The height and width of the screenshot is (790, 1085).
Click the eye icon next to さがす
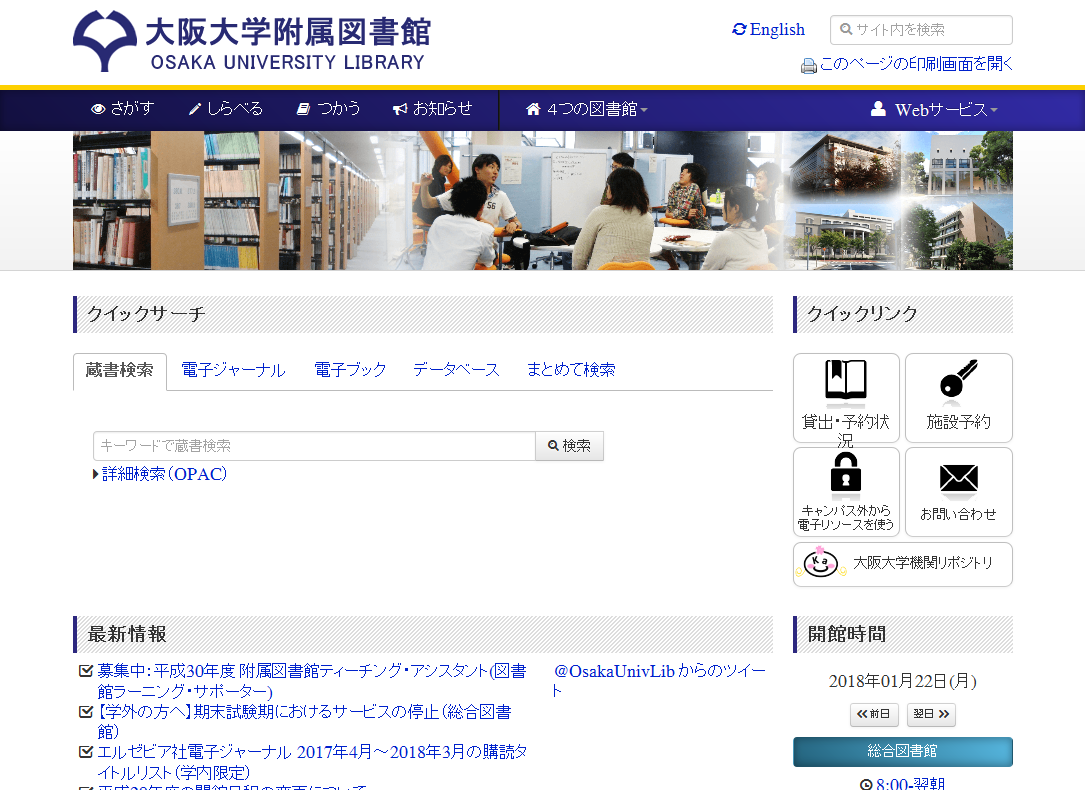(98, 109)
